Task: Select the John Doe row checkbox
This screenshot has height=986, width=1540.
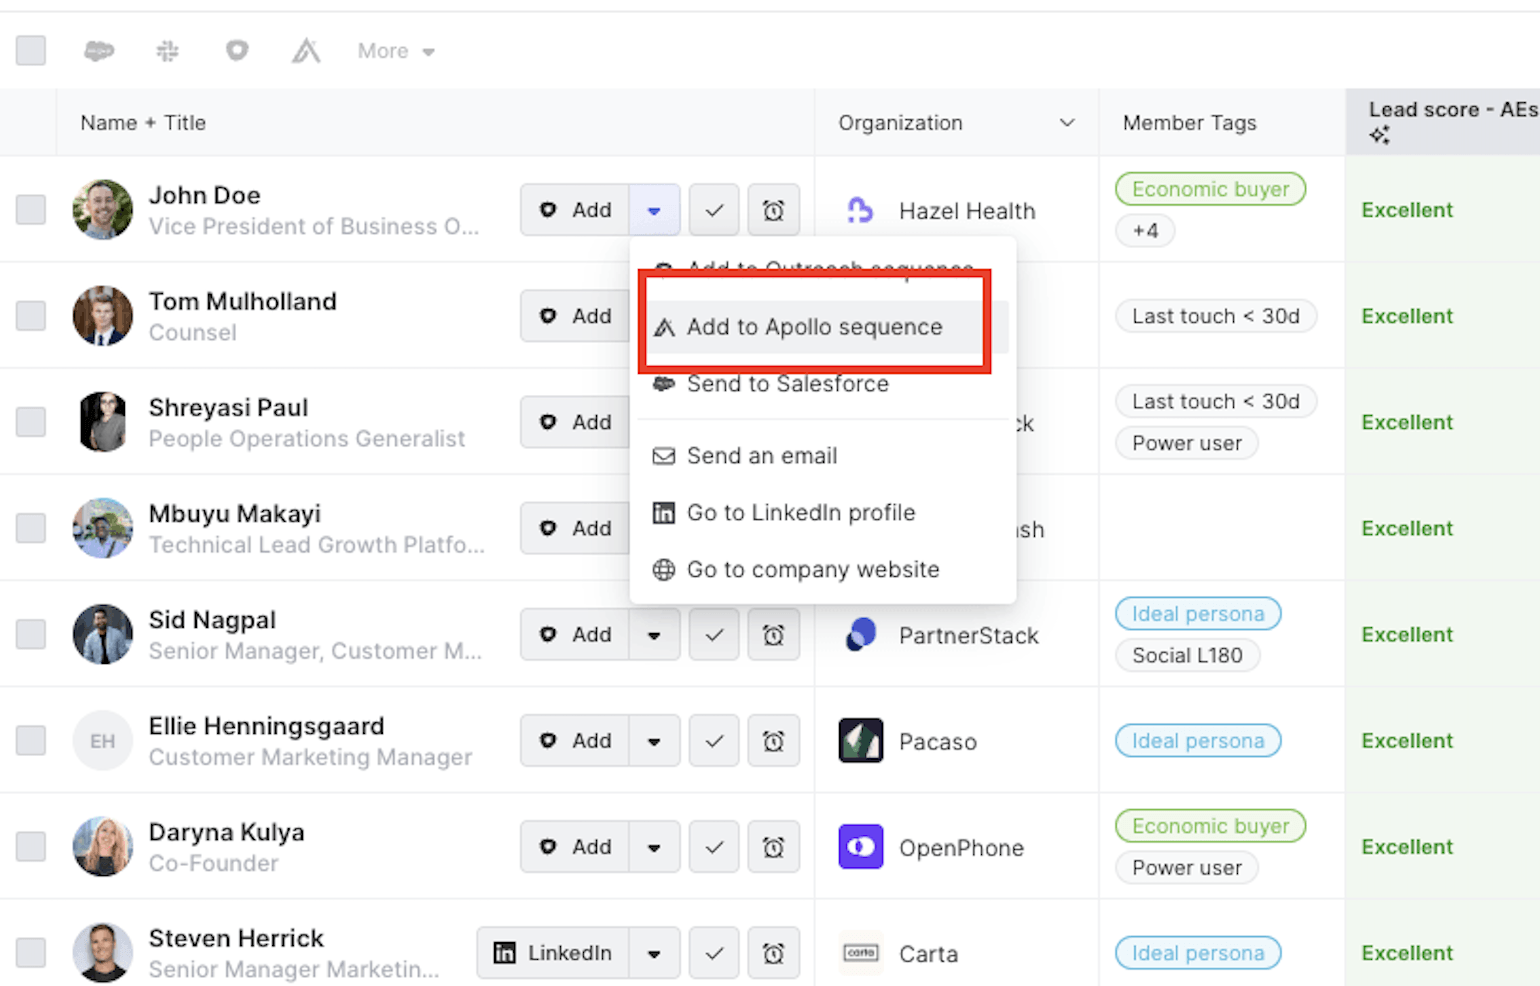Action: (x=31, y=210)
